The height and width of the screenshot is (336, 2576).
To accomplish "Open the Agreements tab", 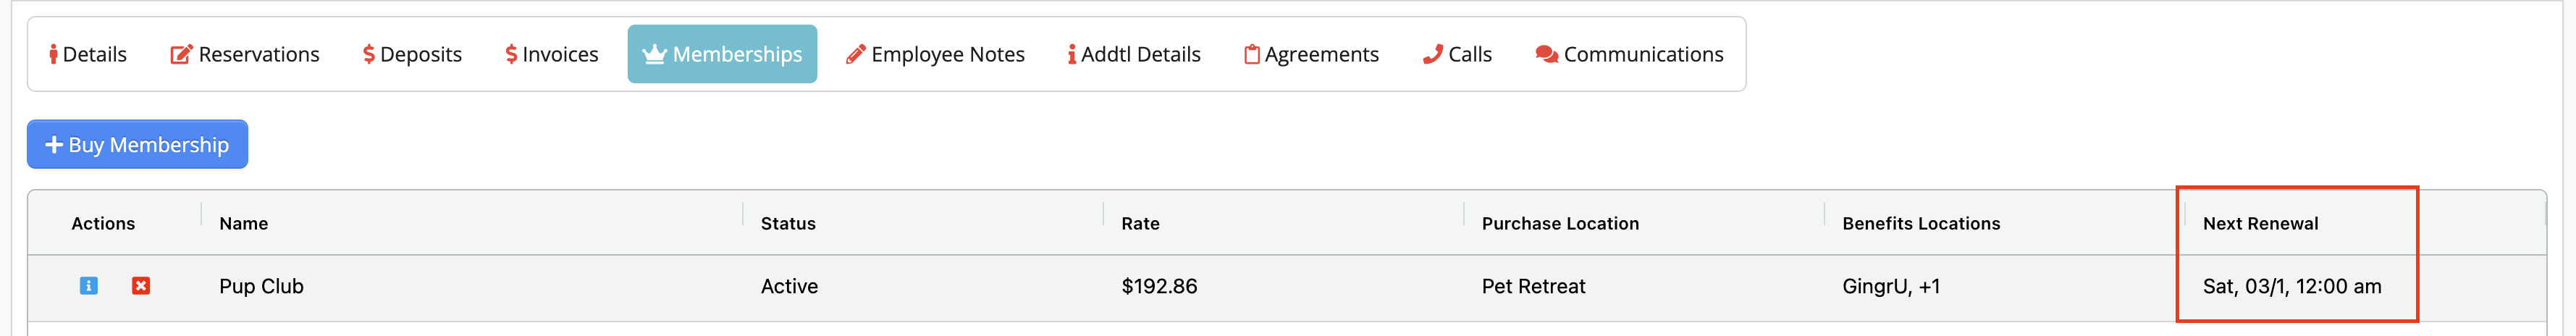I will [x=1311, y=54].
